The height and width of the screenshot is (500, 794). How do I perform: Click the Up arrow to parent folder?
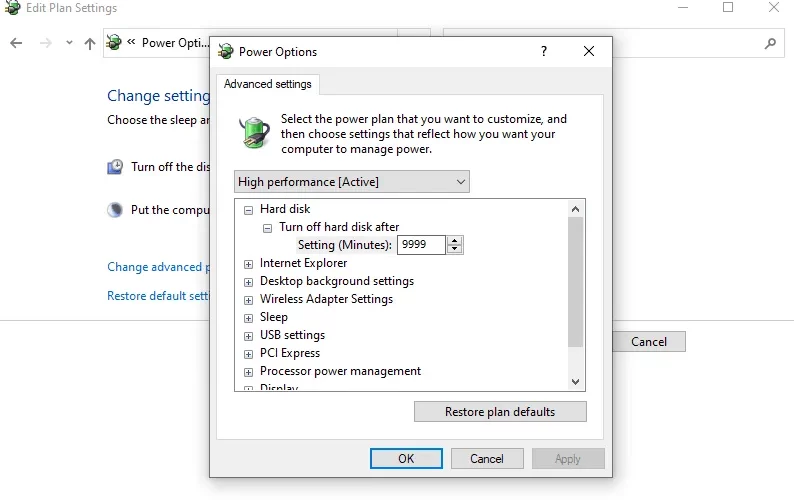[90, 44]
